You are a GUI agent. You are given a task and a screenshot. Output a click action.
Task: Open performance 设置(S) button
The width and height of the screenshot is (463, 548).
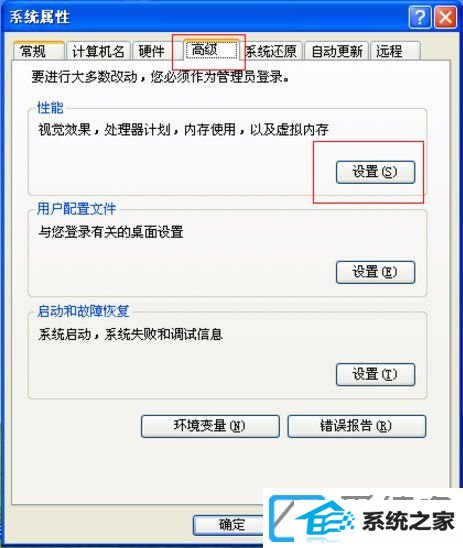click(375, 172)
